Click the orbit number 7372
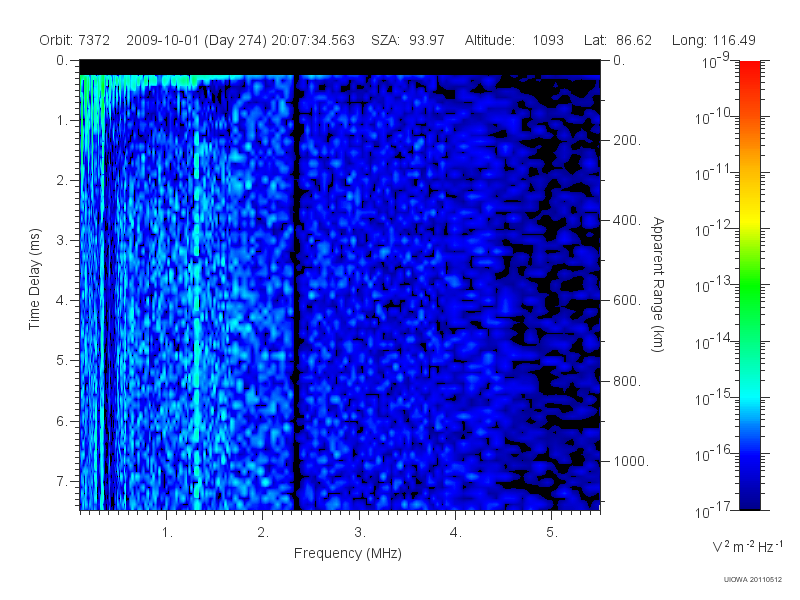 pos(94,40)
